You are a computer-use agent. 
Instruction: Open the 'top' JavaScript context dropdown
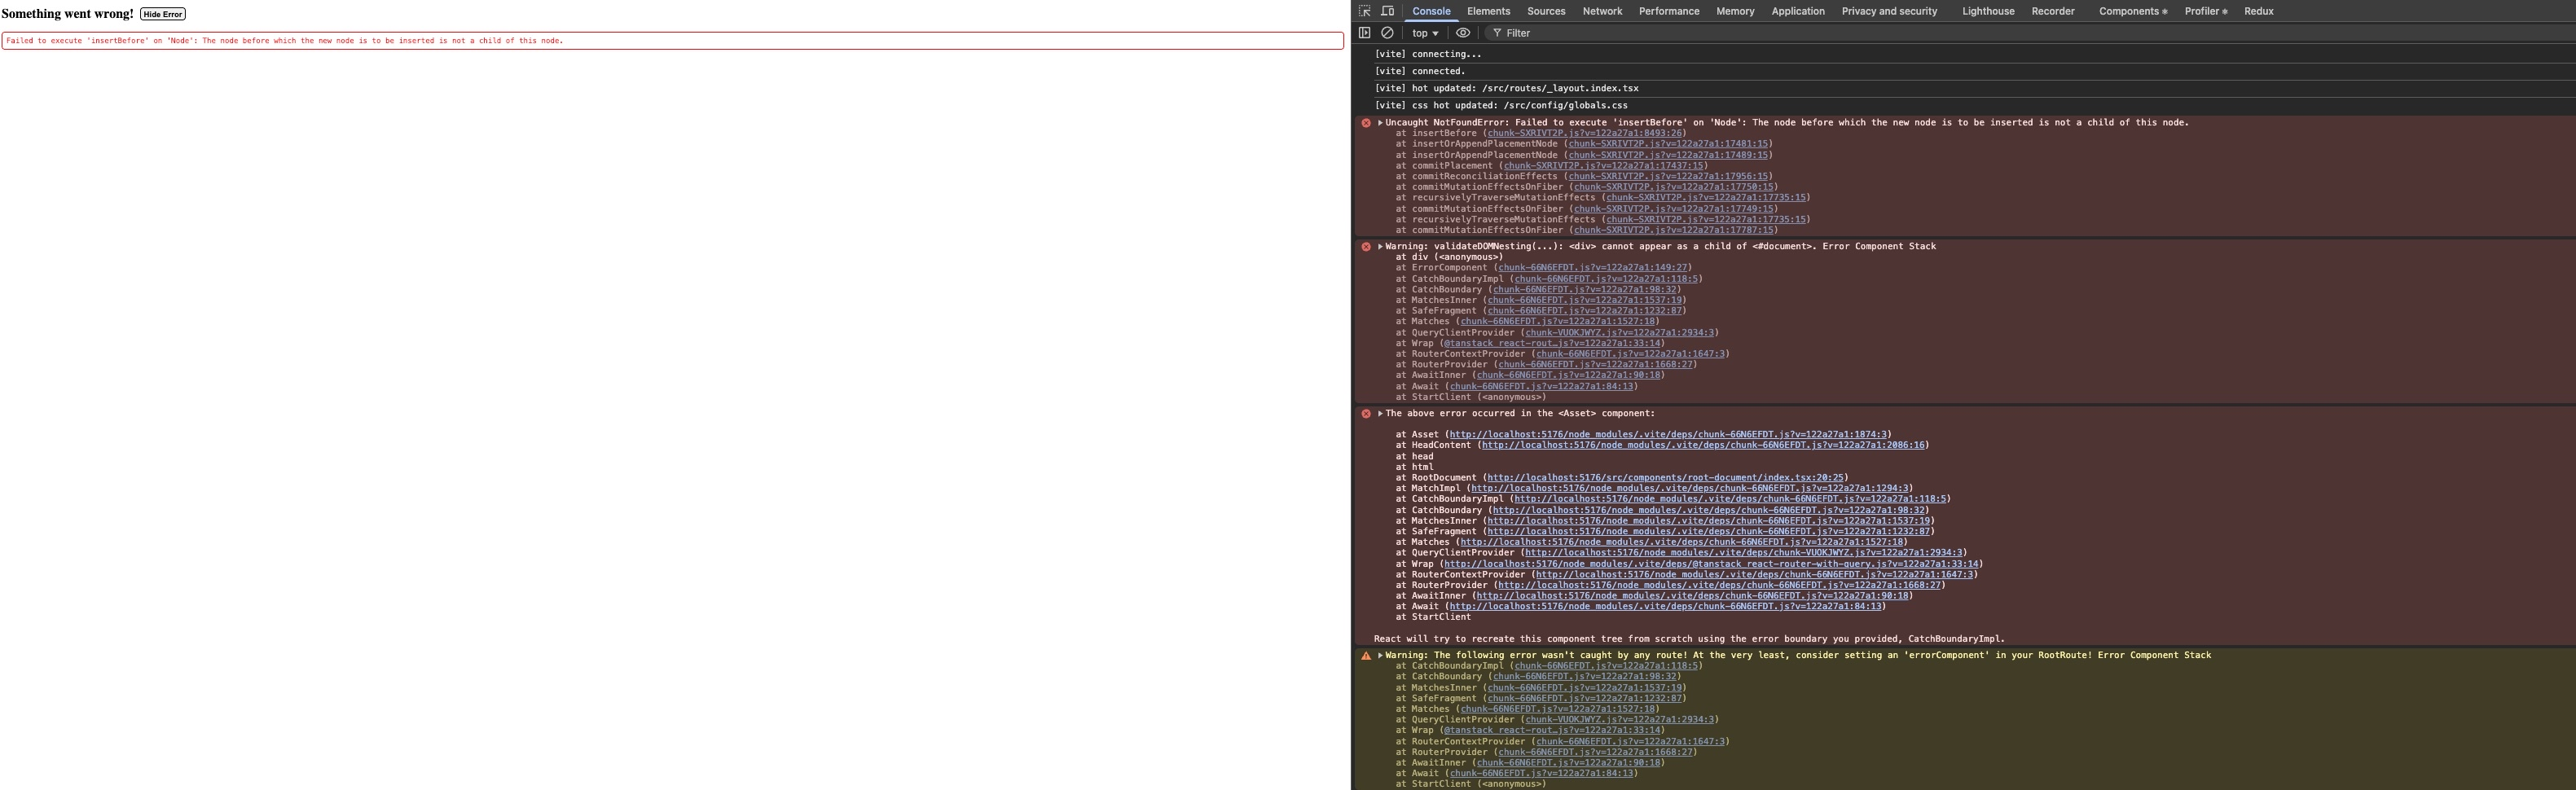[x=1425, y=33]
